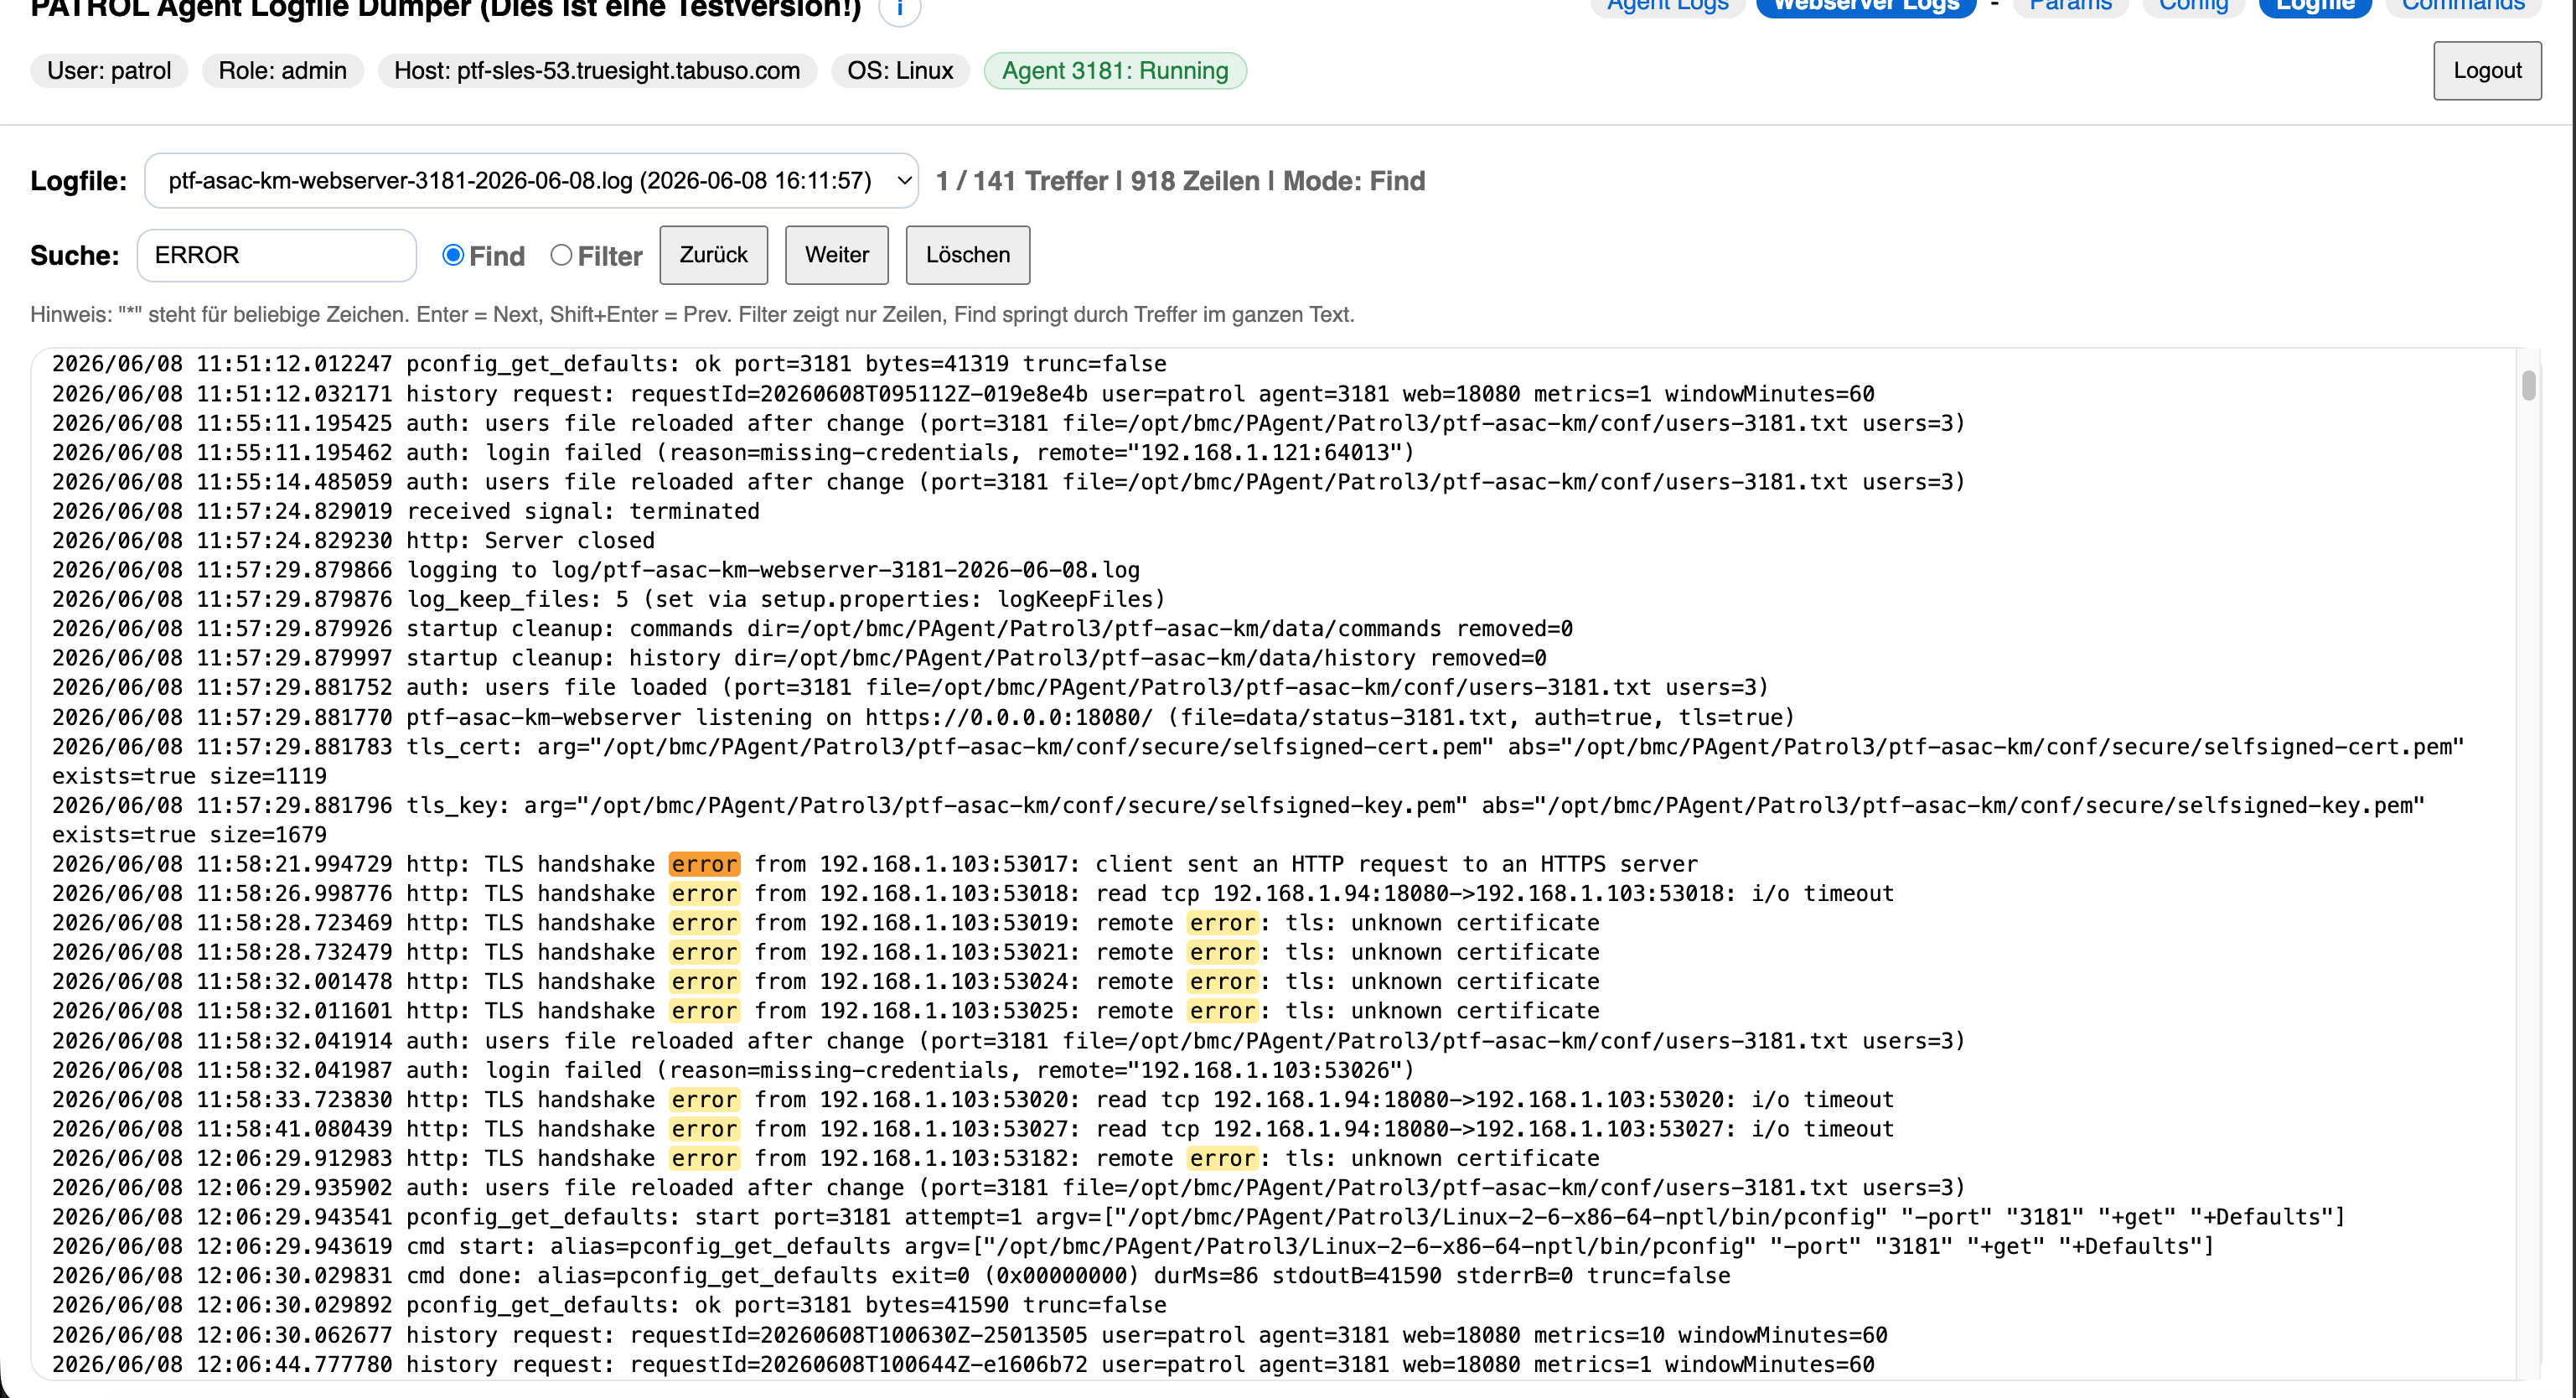
Task: Click the 'logging to log/ptf-asac-km-webserver' line
Action: click(x=596, y=570)
